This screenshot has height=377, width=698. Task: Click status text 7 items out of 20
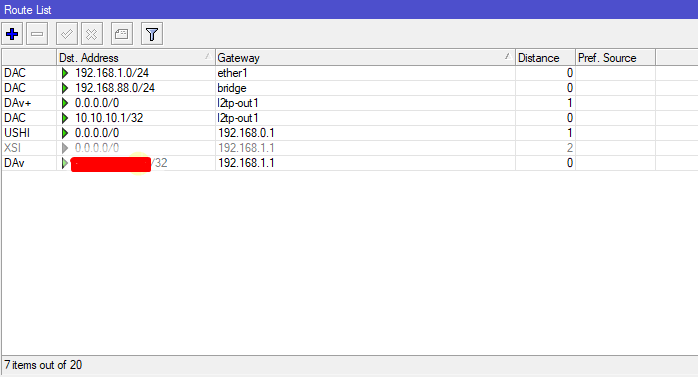tap(43, 365)
